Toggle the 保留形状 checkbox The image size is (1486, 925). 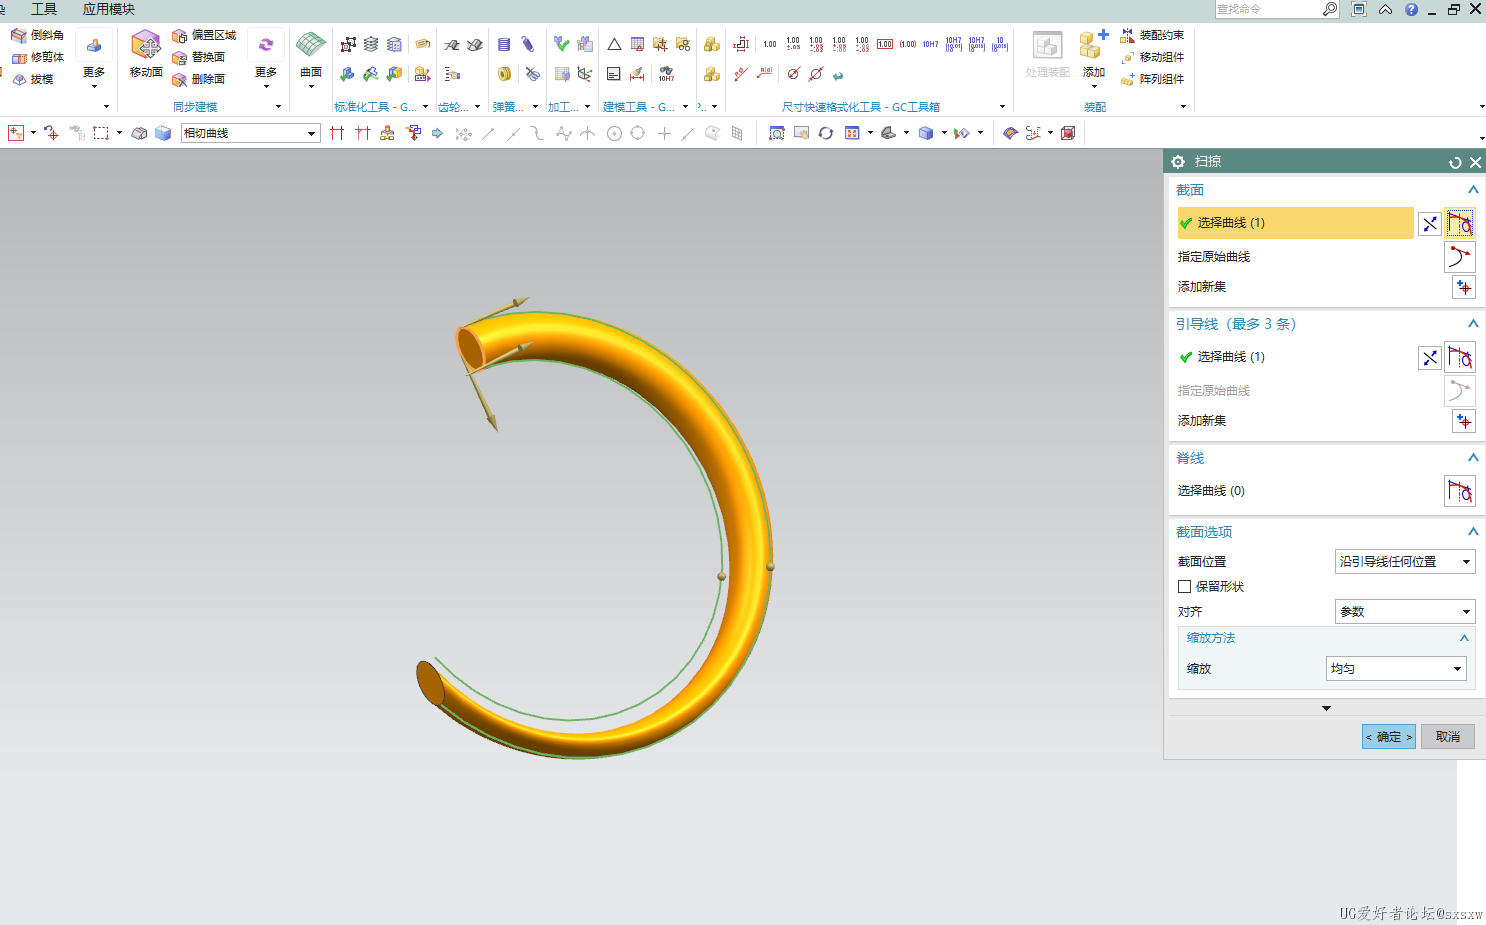coord(1185,587)
